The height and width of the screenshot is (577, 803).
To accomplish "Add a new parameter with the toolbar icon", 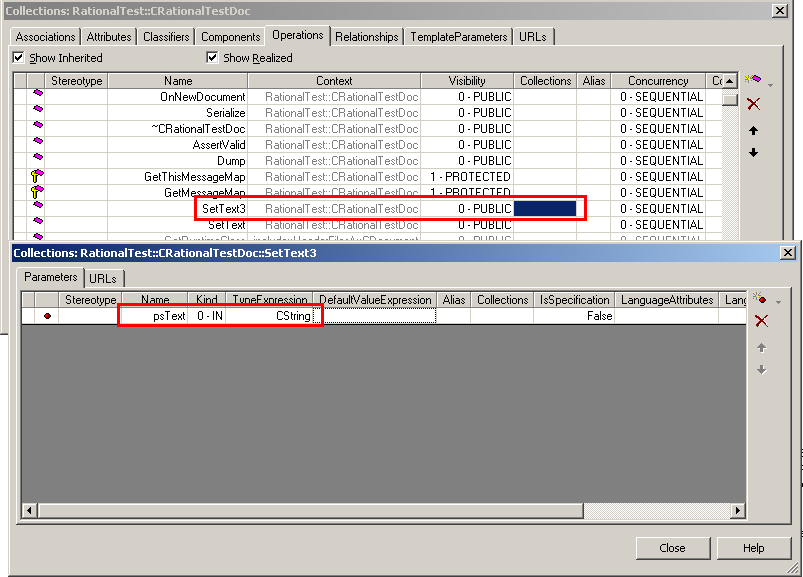I will click(760, 297).
